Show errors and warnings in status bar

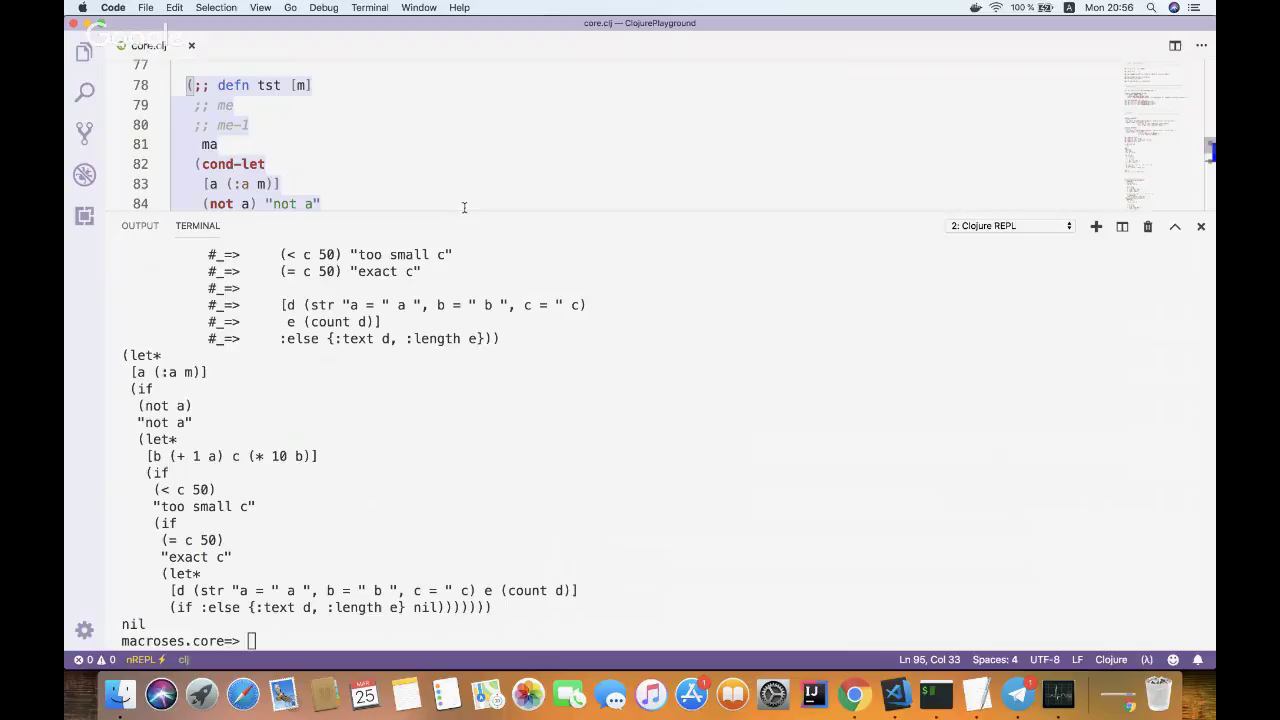(x=95, y=660)
